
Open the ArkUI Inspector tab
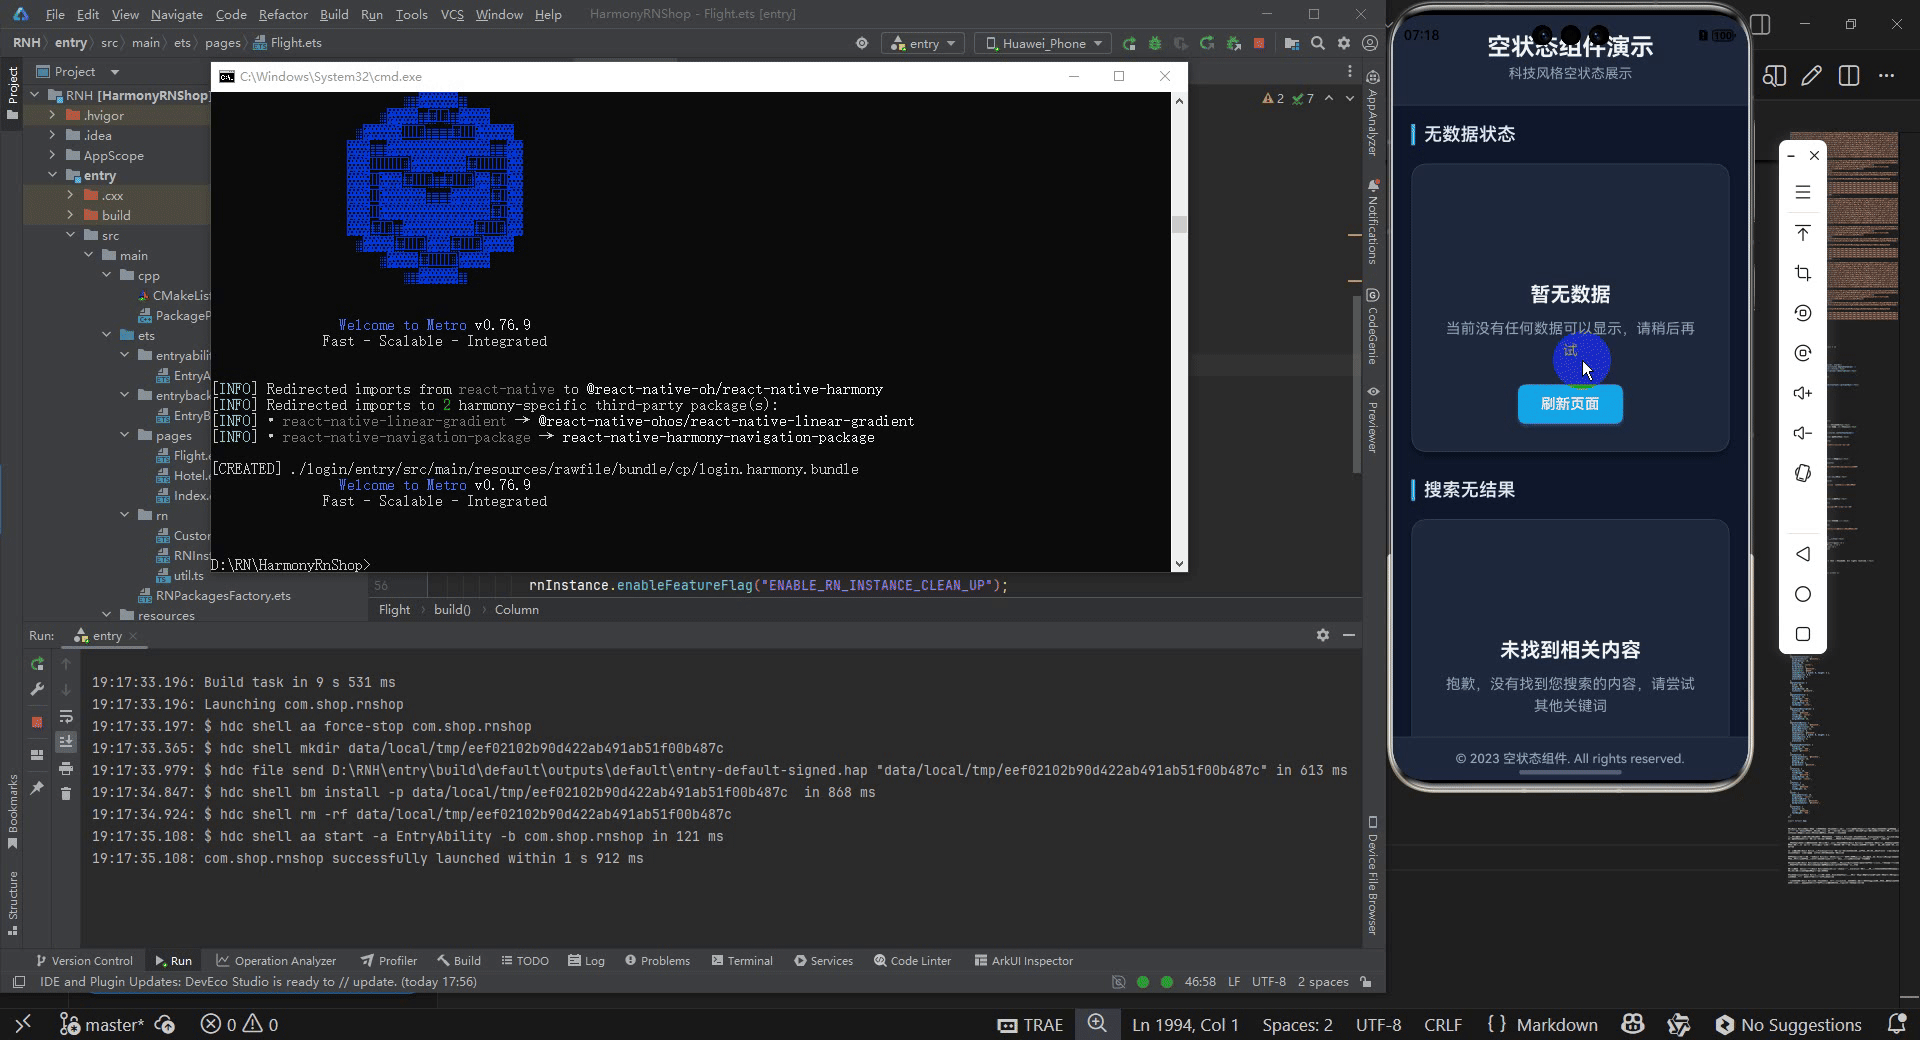1023,960
